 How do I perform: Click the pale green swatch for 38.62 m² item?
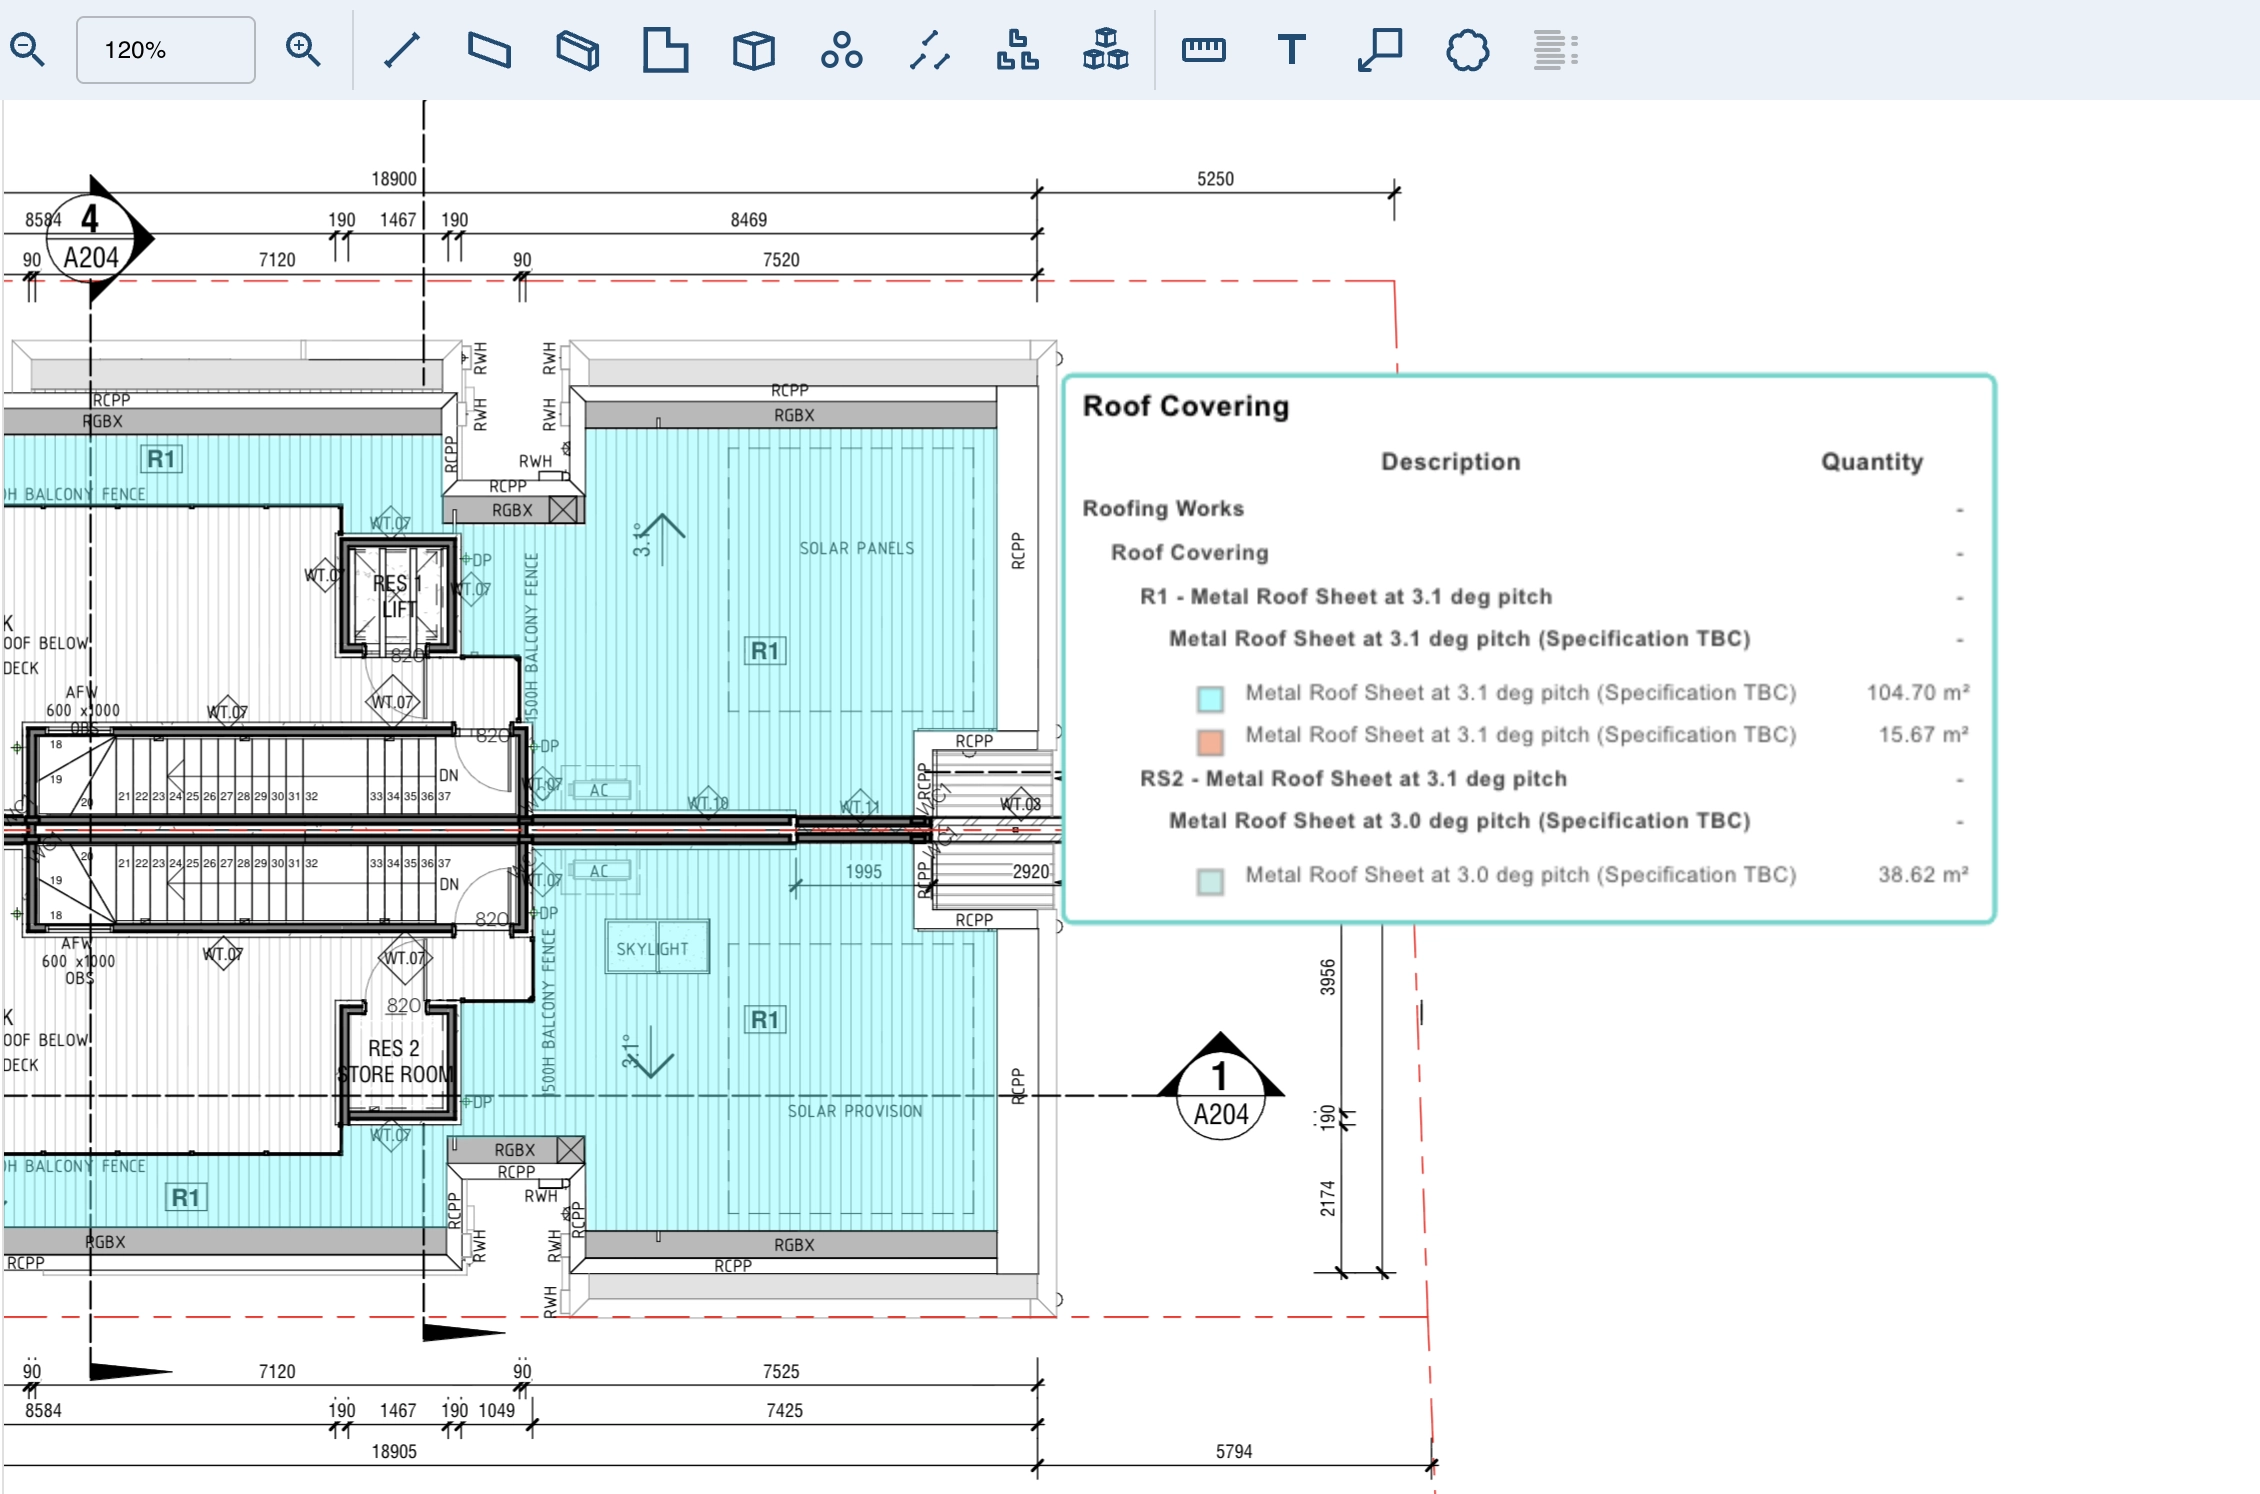point(1210,881)
